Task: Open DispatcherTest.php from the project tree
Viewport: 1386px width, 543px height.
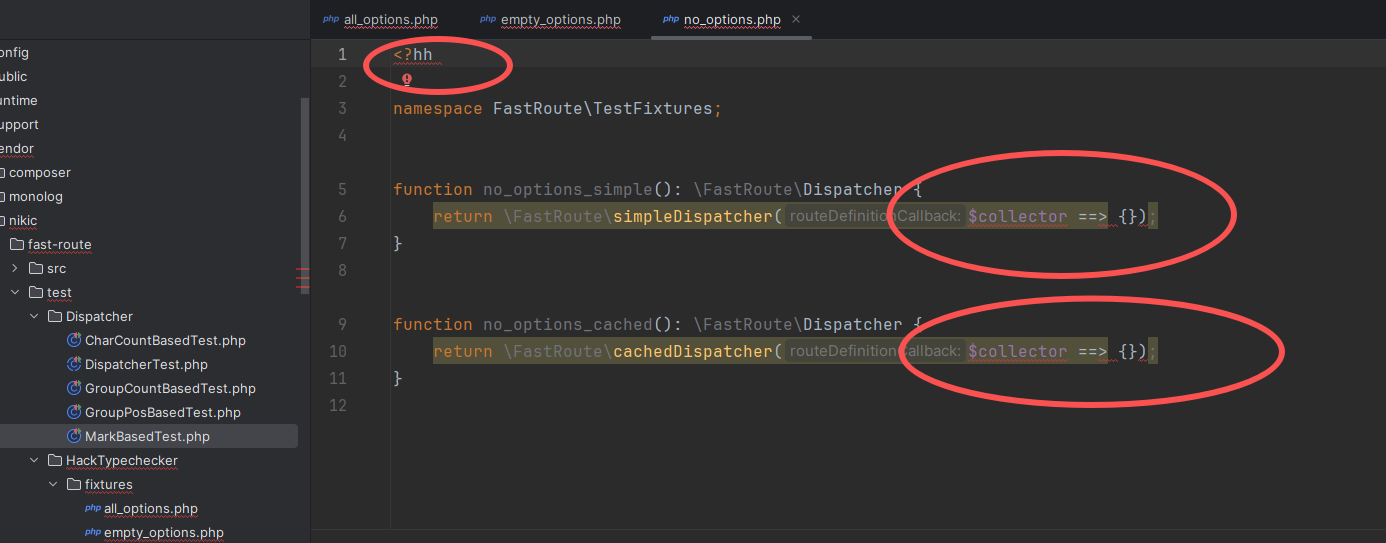Action: point(146,365)
